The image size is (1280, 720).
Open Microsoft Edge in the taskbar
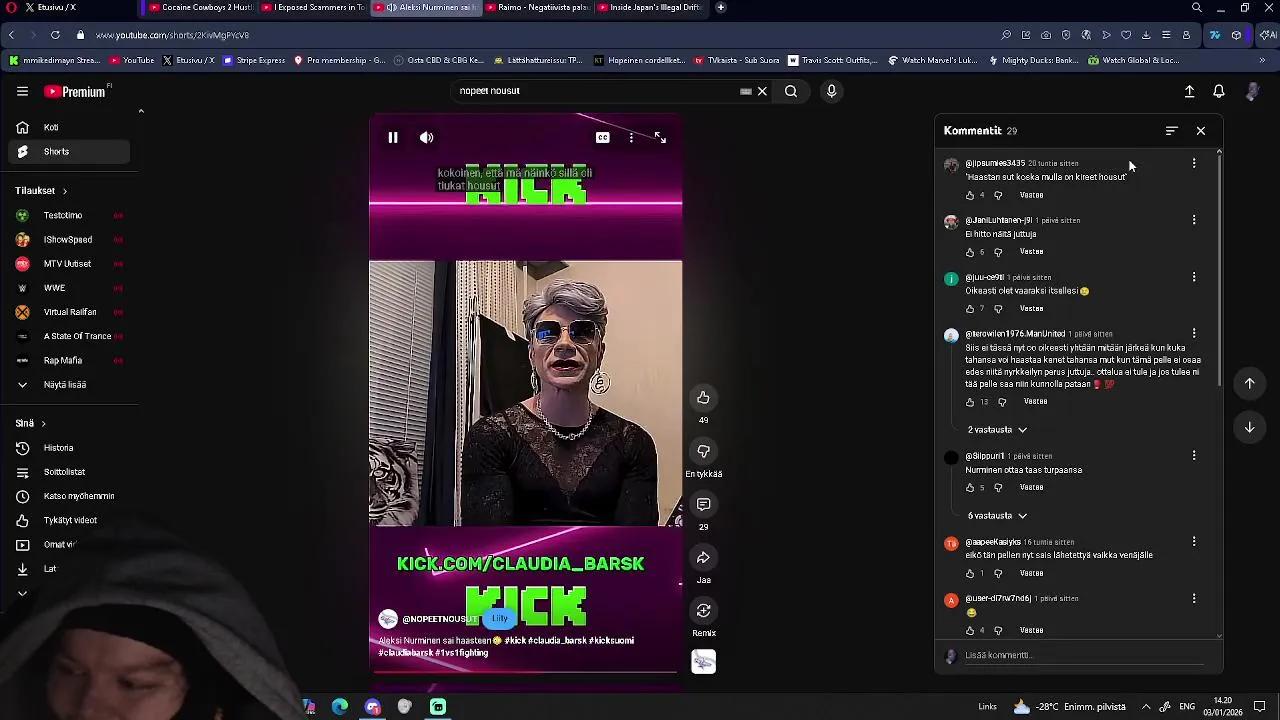pos(340,707)
